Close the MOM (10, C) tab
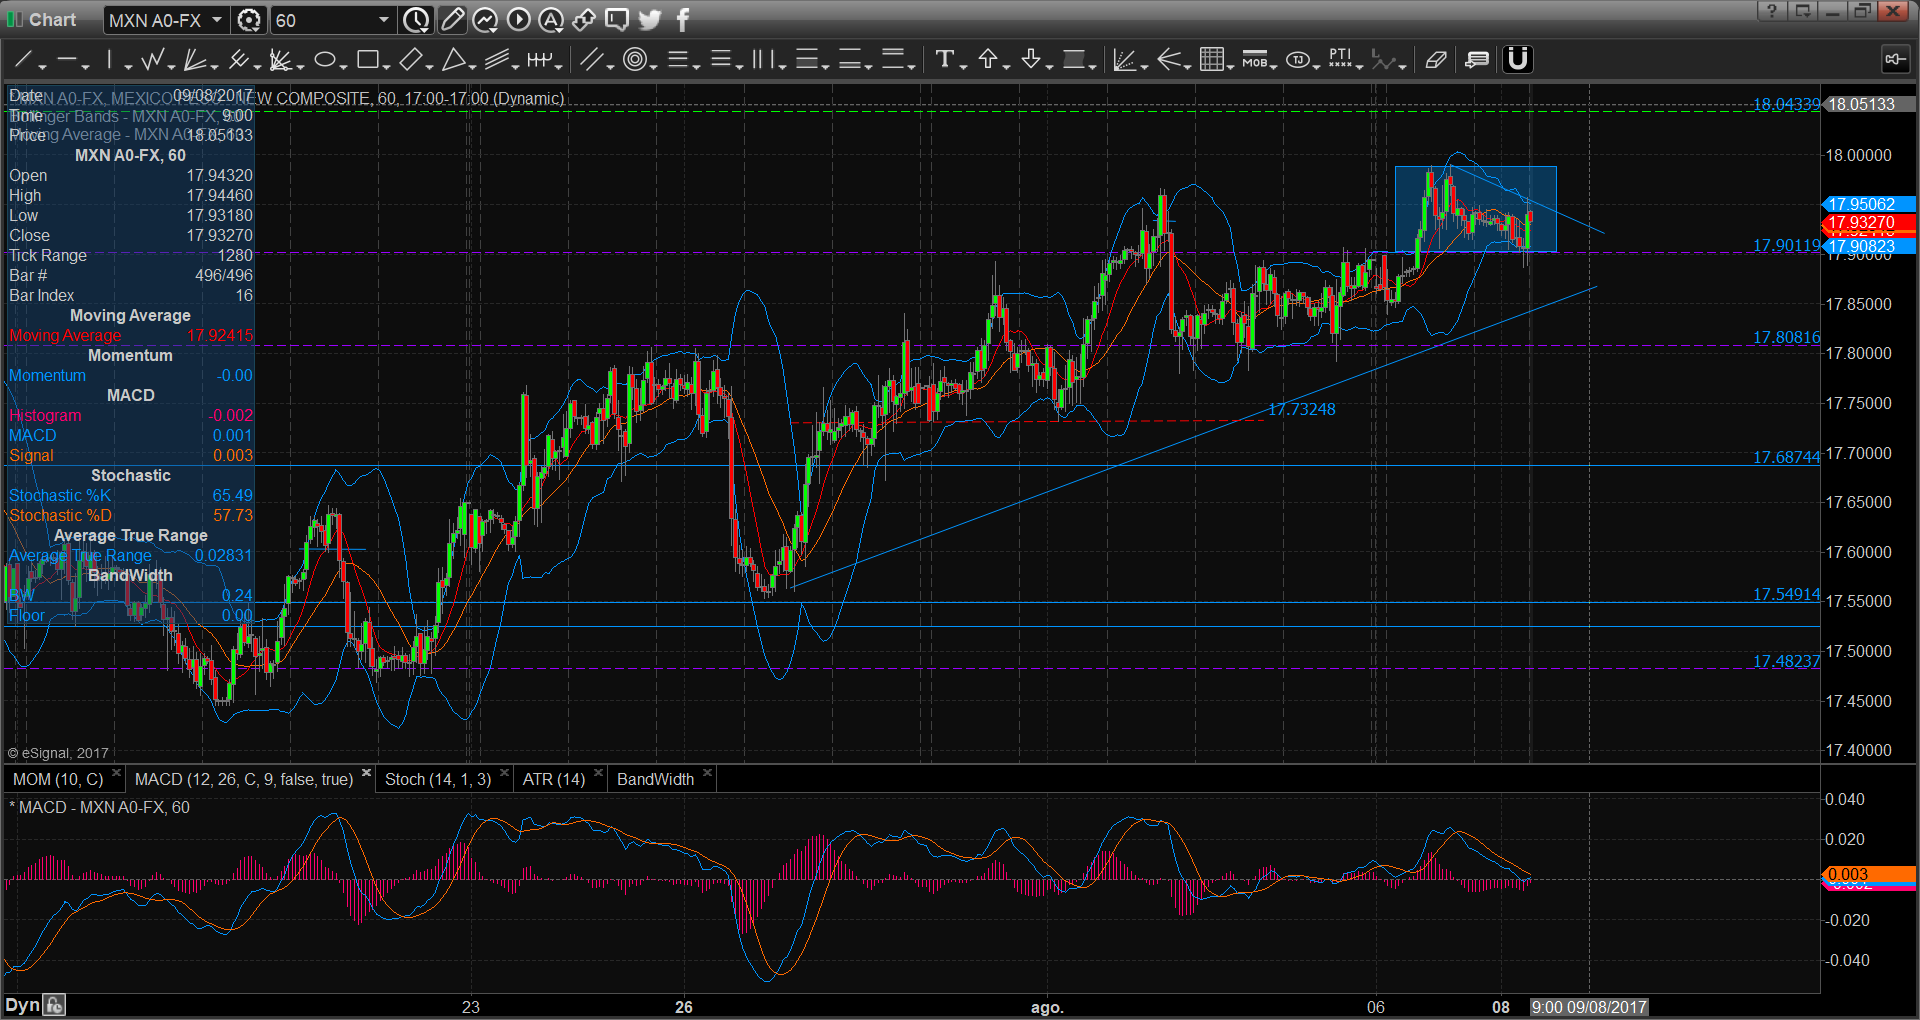This screenshot has height=1020, width=1920. 116,773
